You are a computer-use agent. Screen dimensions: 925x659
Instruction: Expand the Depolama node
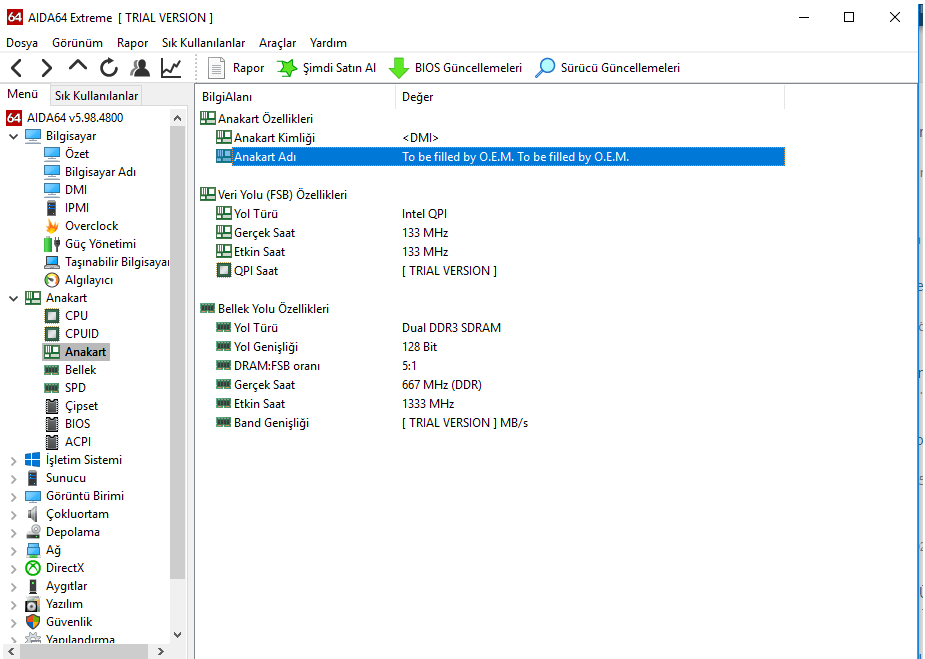[14, 533]
